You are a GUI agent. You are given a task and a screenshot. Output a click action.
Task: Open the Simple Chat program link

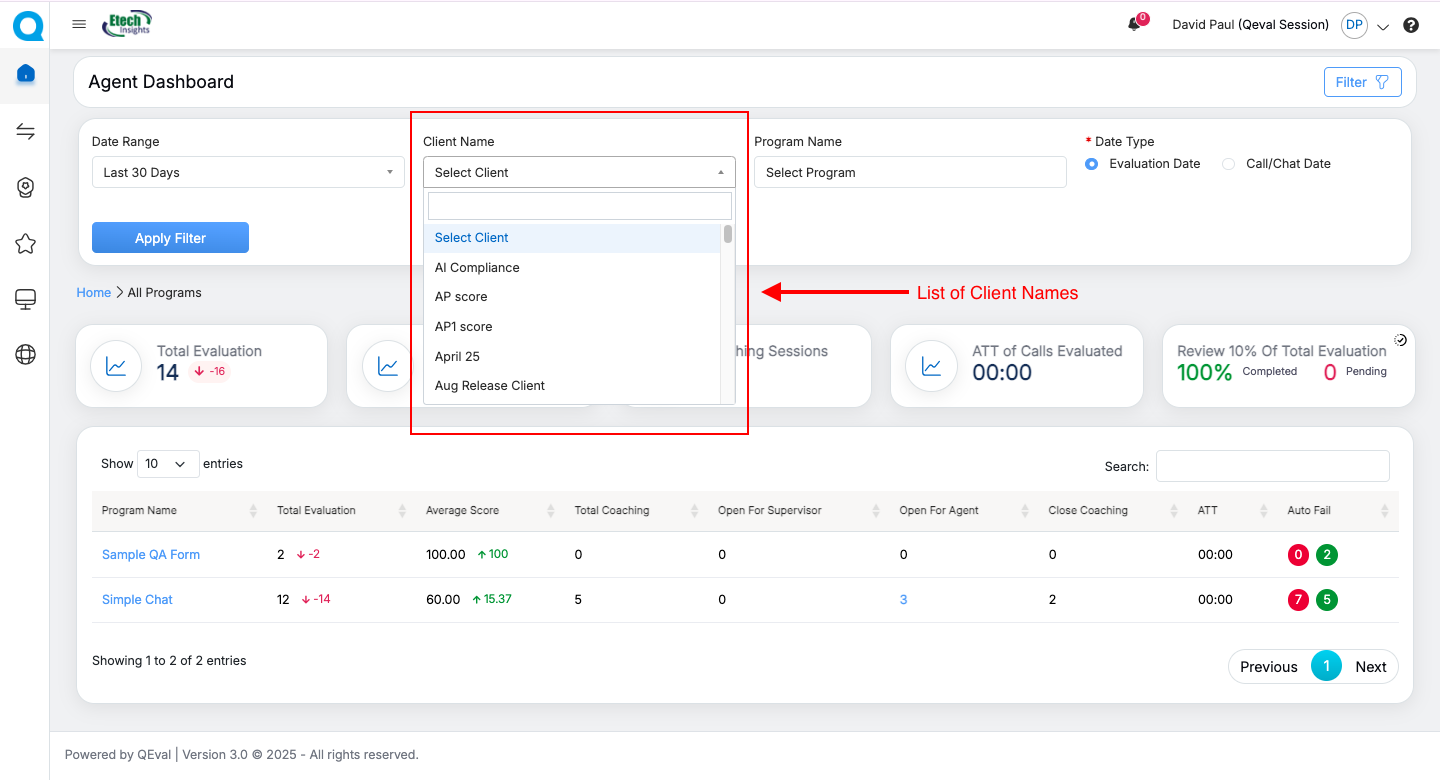coord(137,600)
